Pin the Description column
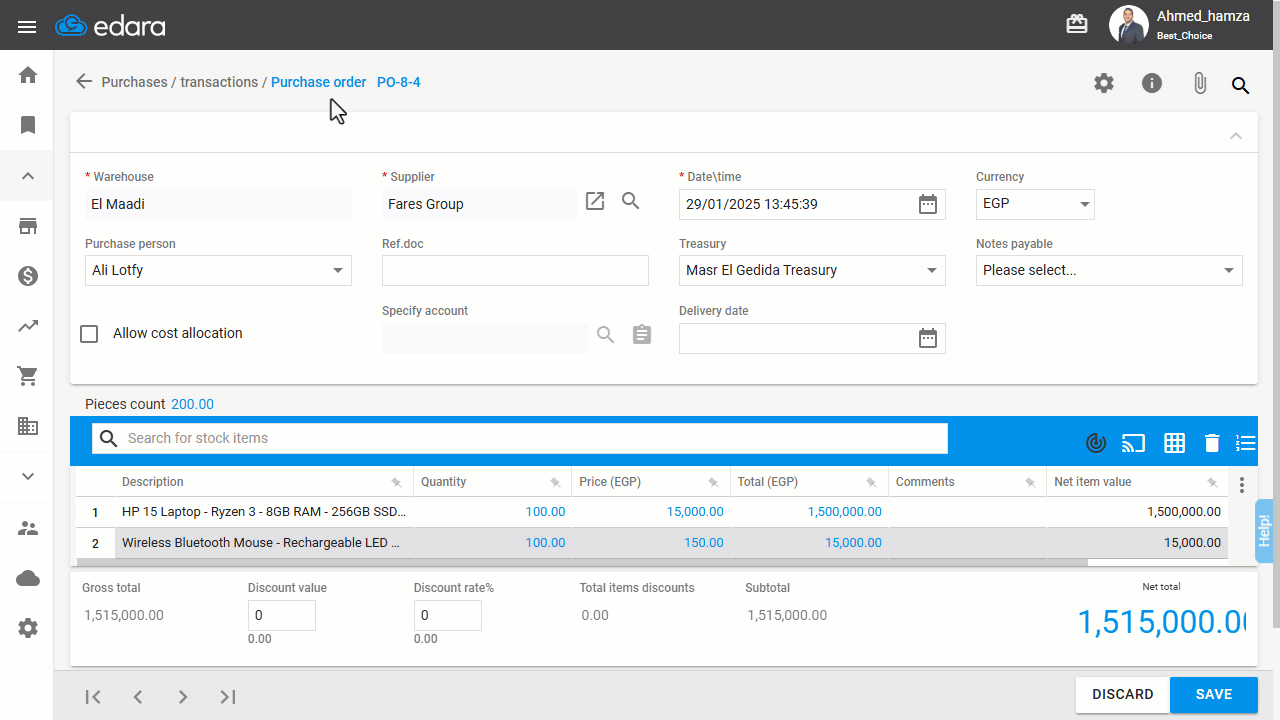This screenshot has height=720, width=1280. click(397, 482)
